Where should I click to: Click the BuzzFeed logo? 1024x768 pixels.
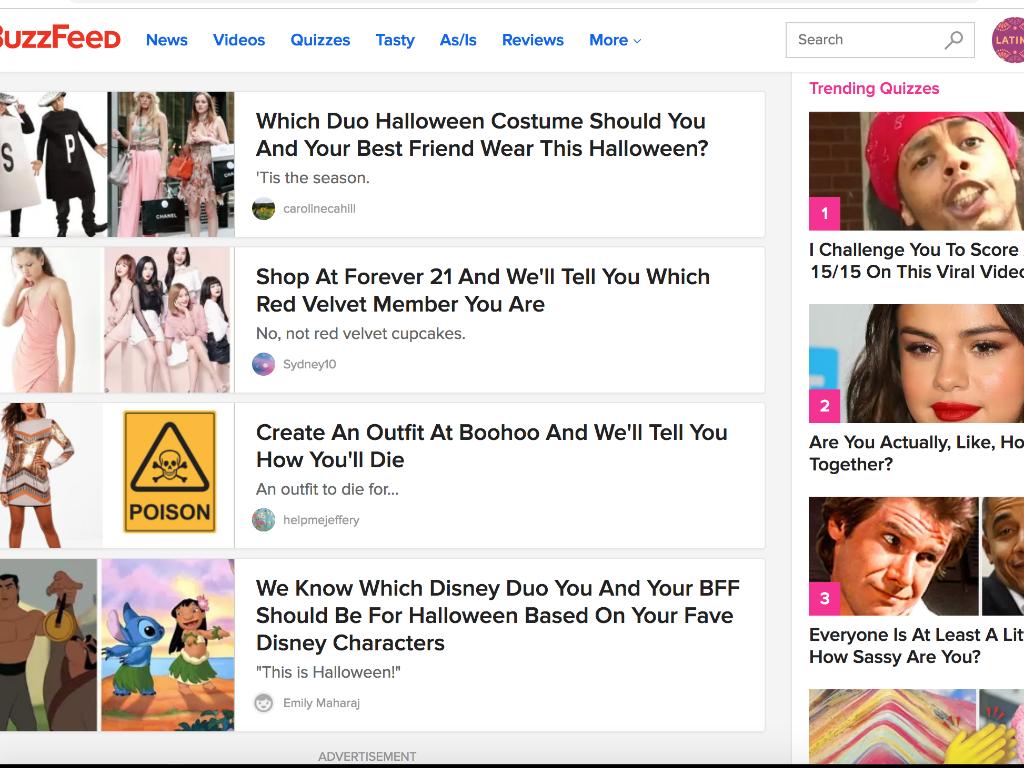[x=58, y=39]
